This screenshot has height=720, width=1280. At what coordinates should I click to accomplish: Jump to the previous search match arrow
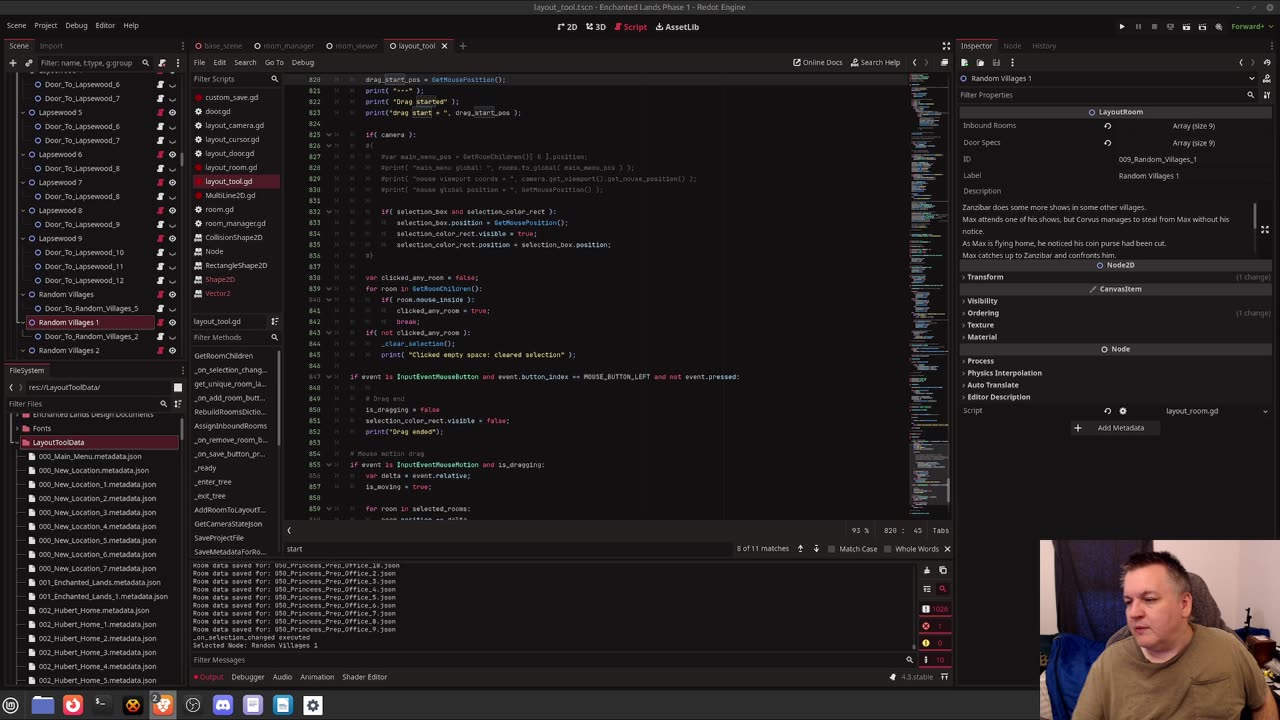click(800, 549)
